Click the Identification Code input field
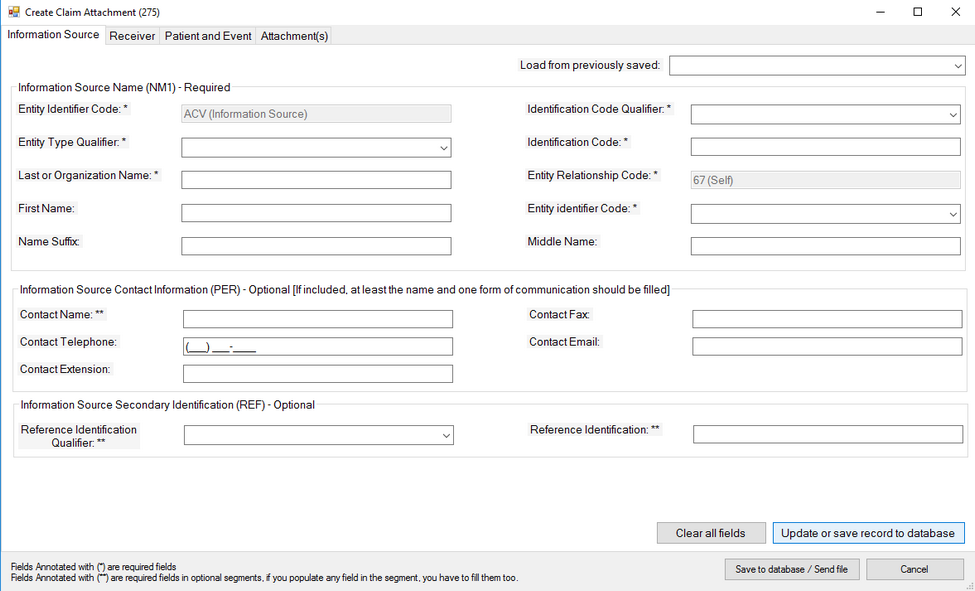975x591 pixels. tap(826, 146)
